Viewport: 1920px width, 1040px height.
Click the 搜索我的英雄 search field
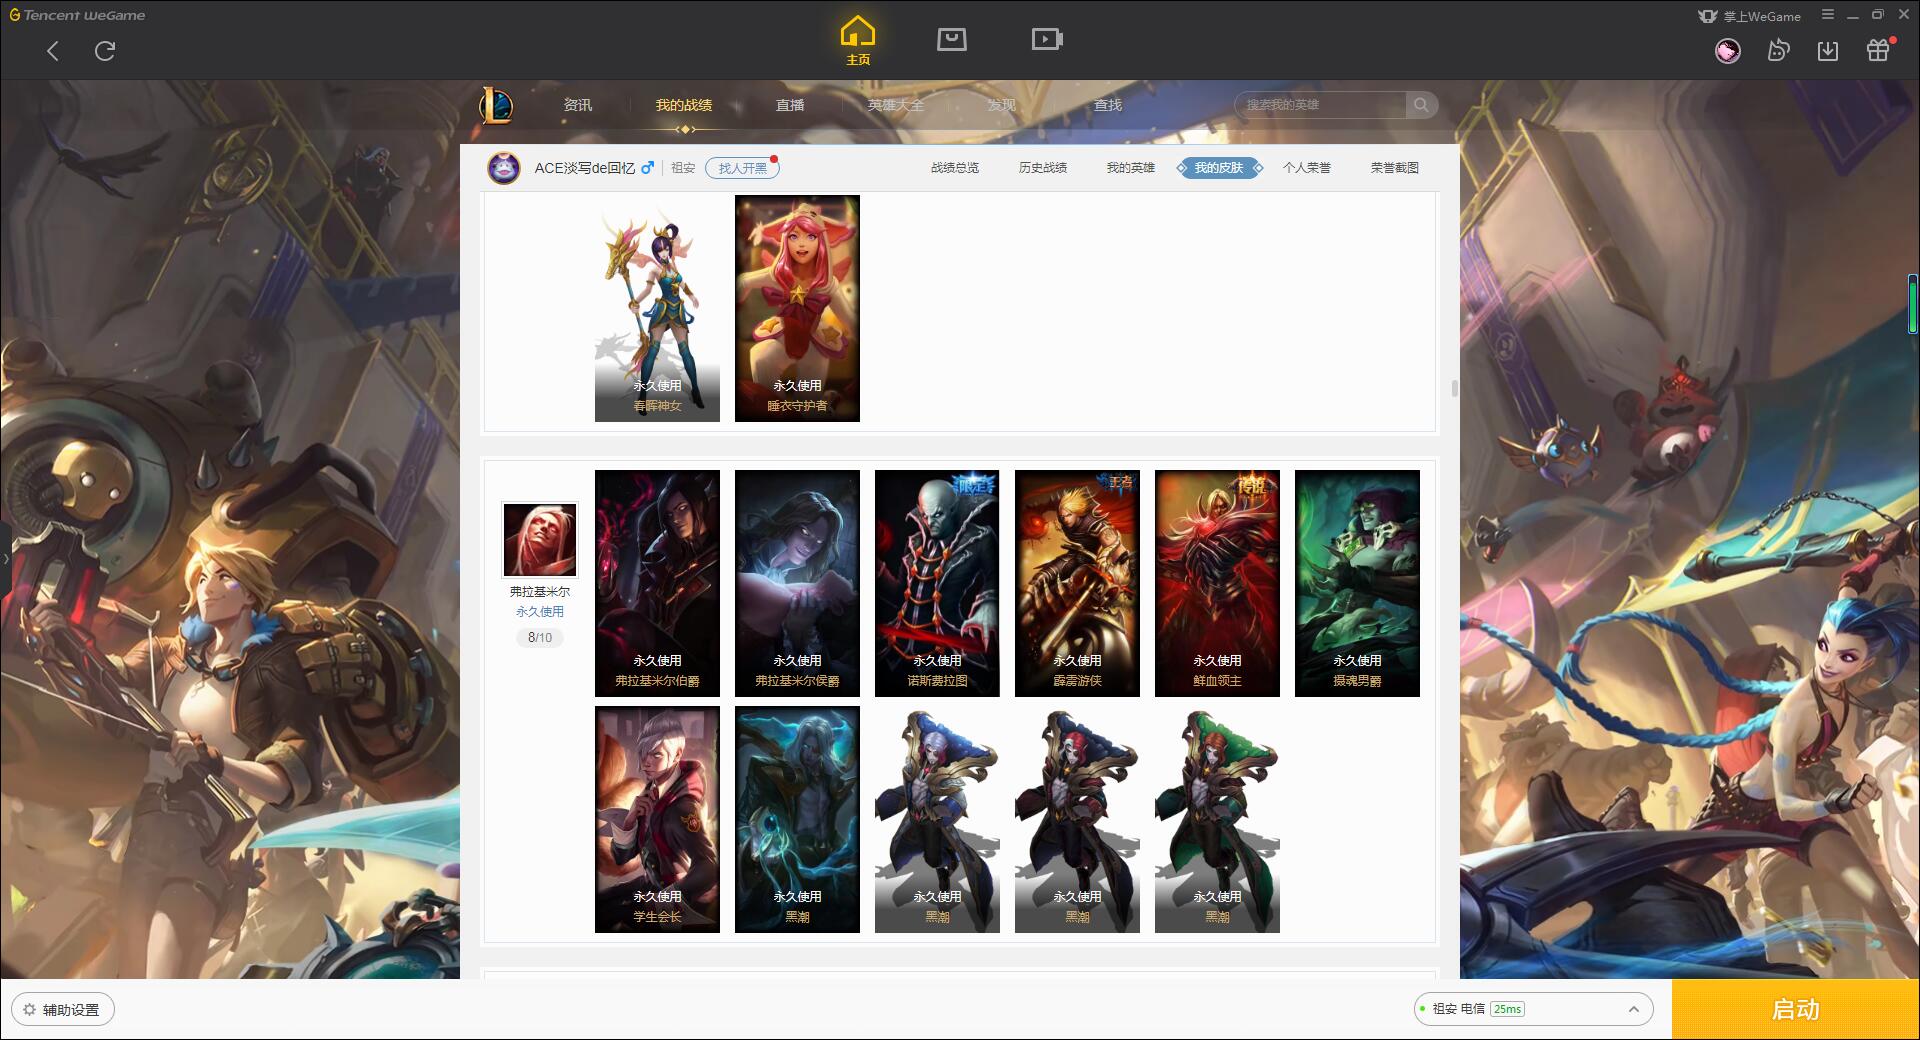1320,104
